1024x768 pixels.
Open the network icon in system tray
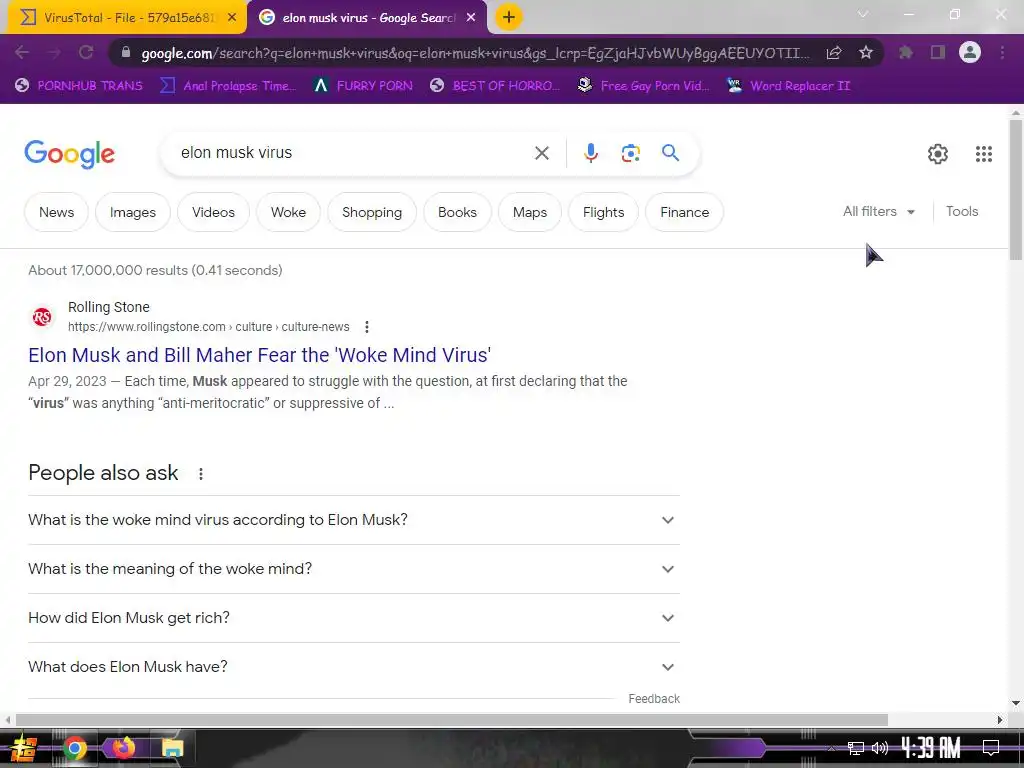(x=856, y=748)
